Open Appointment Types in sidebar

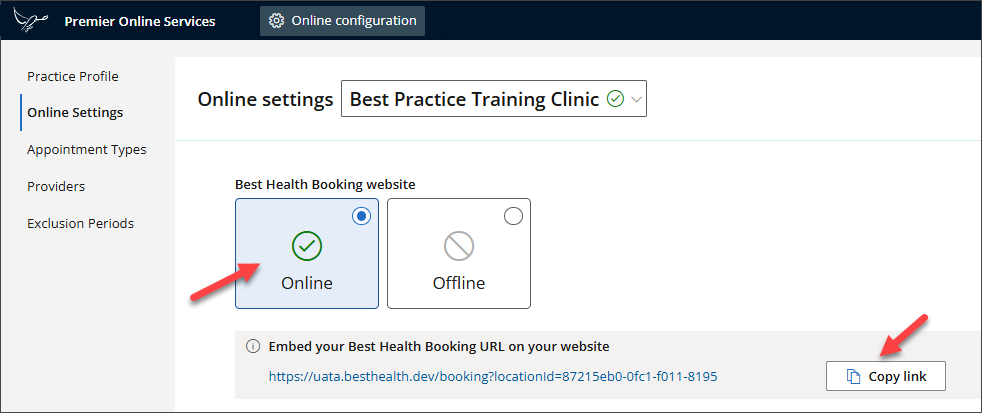pos(87,149)
